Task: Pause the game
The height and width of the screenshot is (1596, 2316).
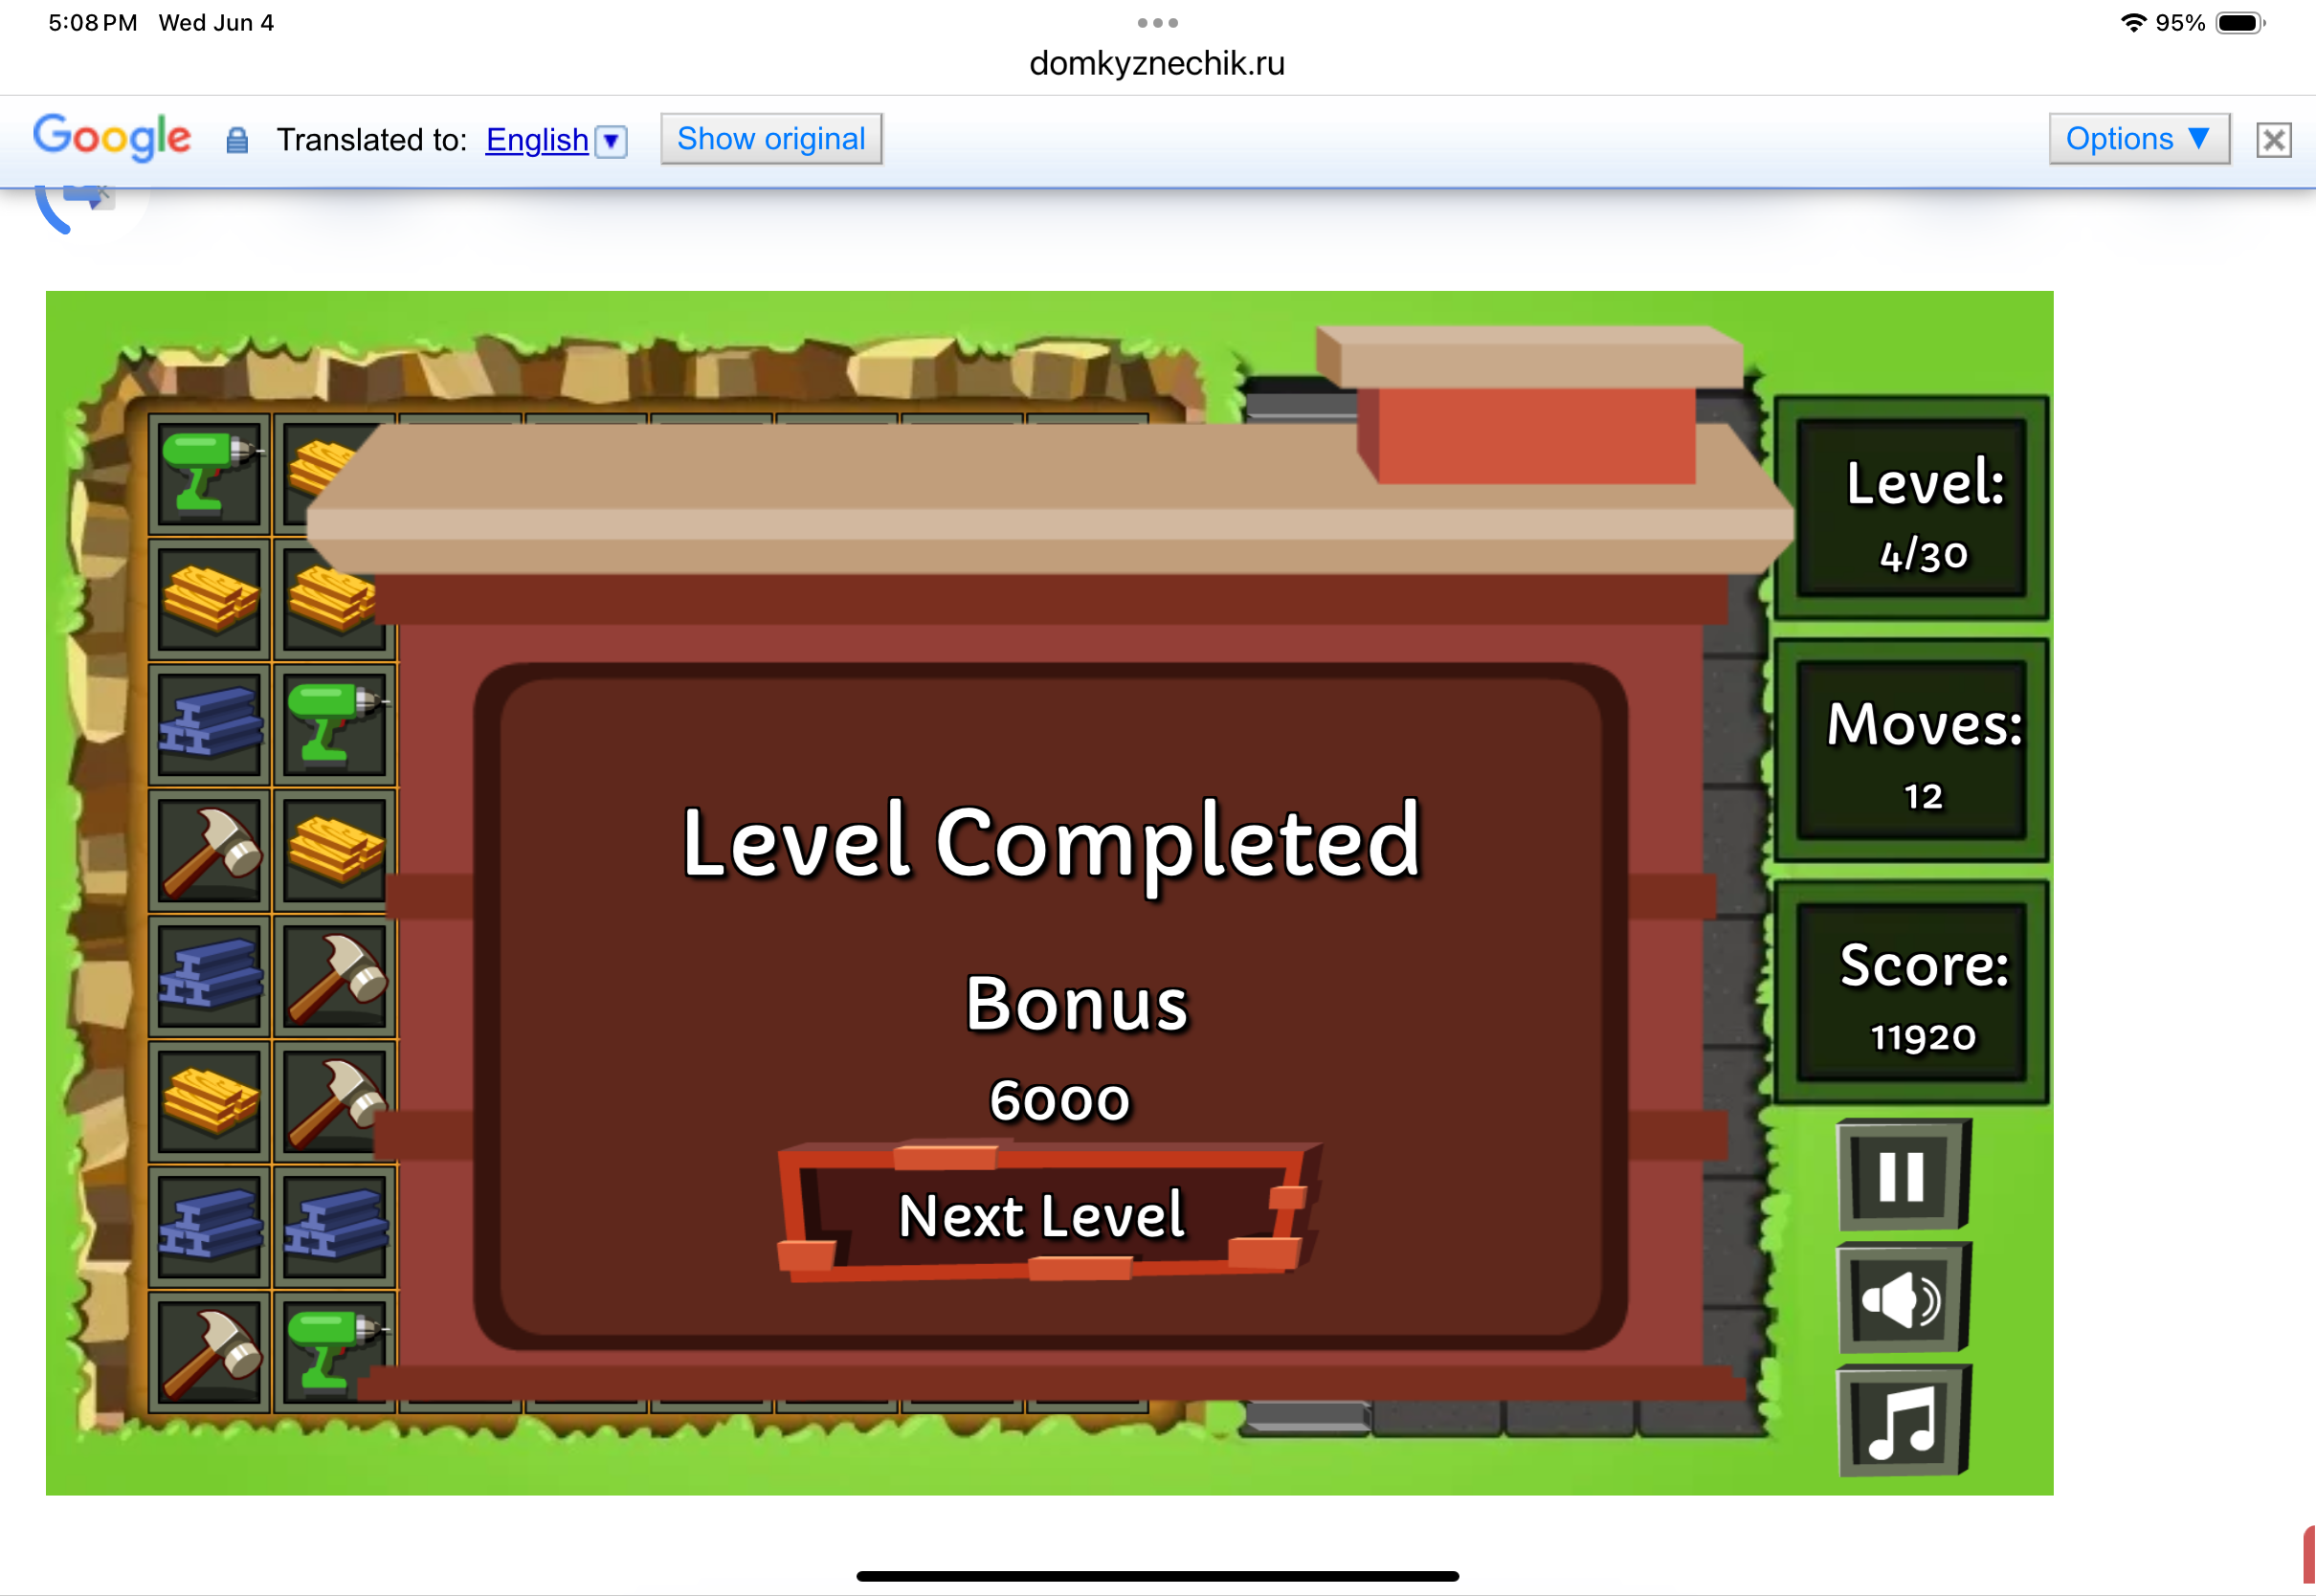Action: click(1903, 1175)
